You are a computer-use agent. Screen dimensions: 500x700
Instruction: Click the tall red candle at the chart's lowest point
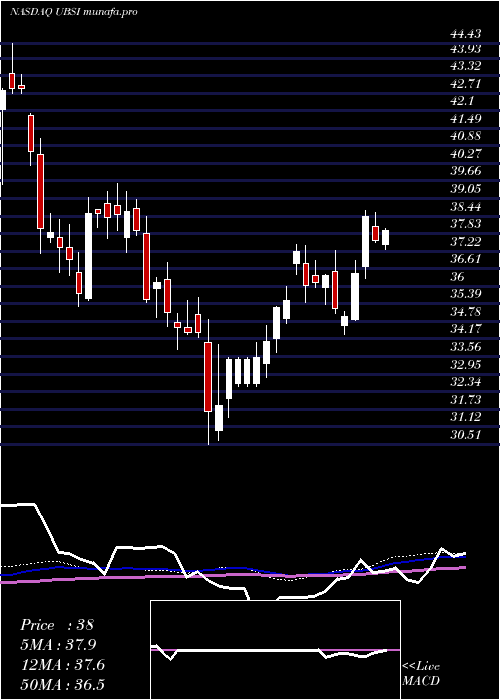point(208,377)
